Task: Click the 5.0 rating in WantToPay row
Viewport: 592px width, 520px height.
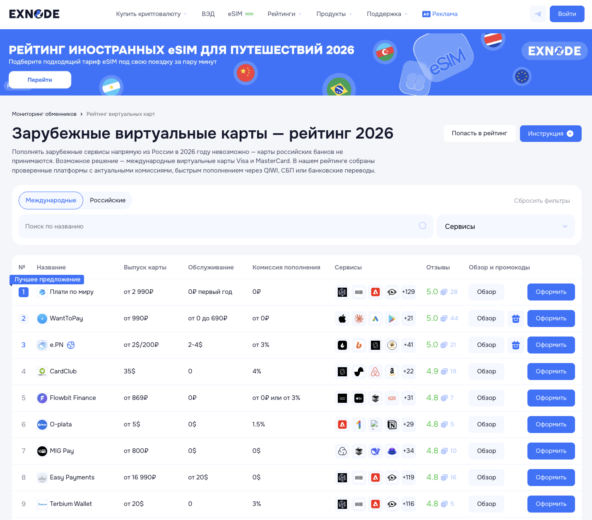Action: [432, 318]
